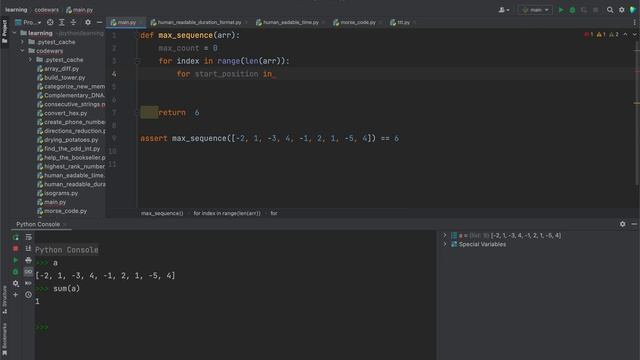
Task: Open Project panel options gear
Action: (x=88, y=22)
